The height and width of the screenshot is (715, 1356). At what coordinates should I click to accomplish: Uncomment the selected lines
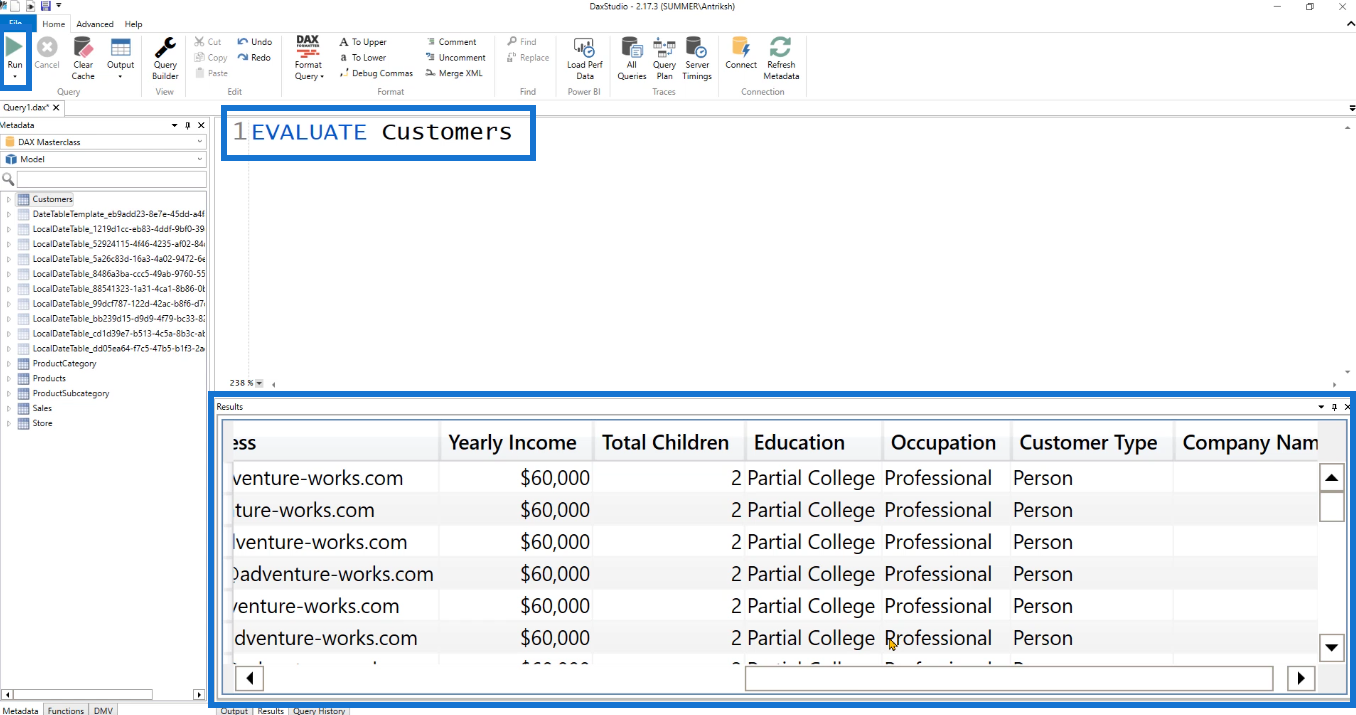pyautogui.click(x=455, y=58)
